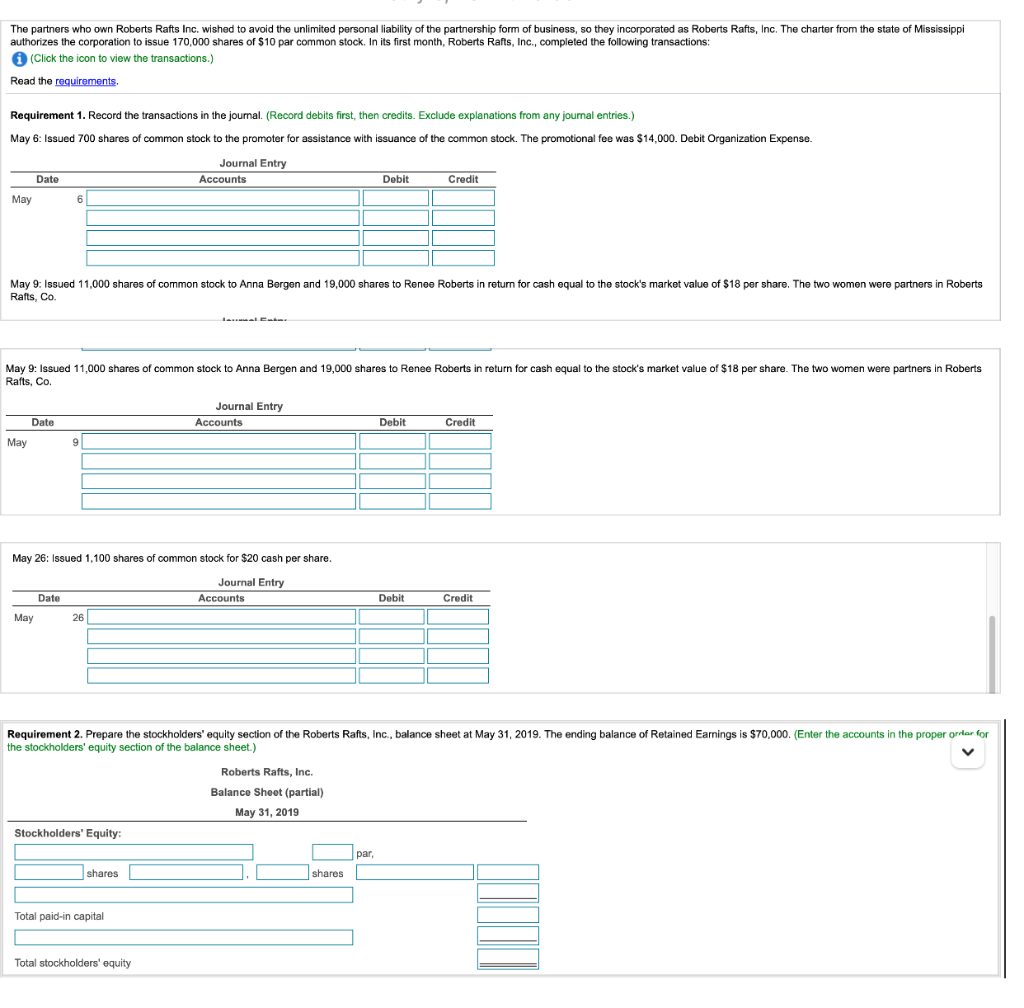Select the stock name field under Stockholders' Equity
The height and width of the screenshot is (1008, 1024).
(x=134, y=852)
